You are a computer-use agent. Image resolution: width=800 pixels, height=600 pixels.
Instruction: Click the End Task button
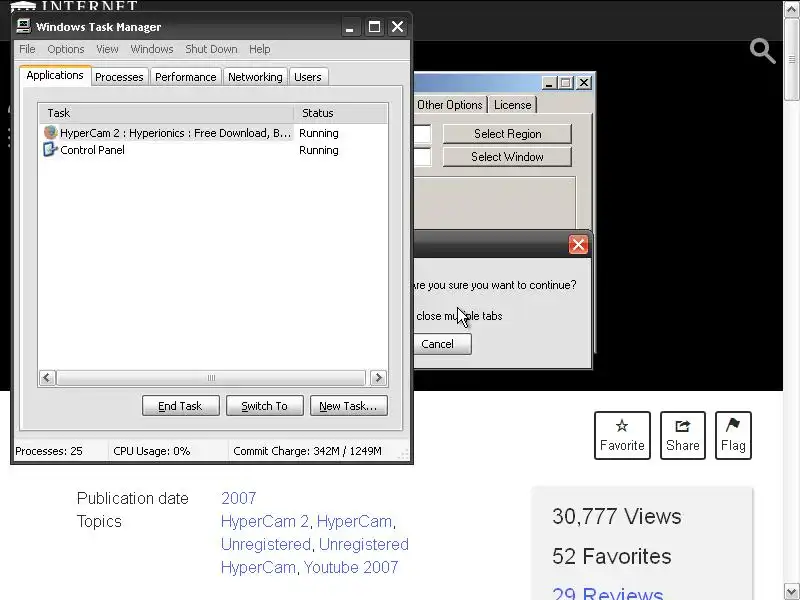[181, 406]
